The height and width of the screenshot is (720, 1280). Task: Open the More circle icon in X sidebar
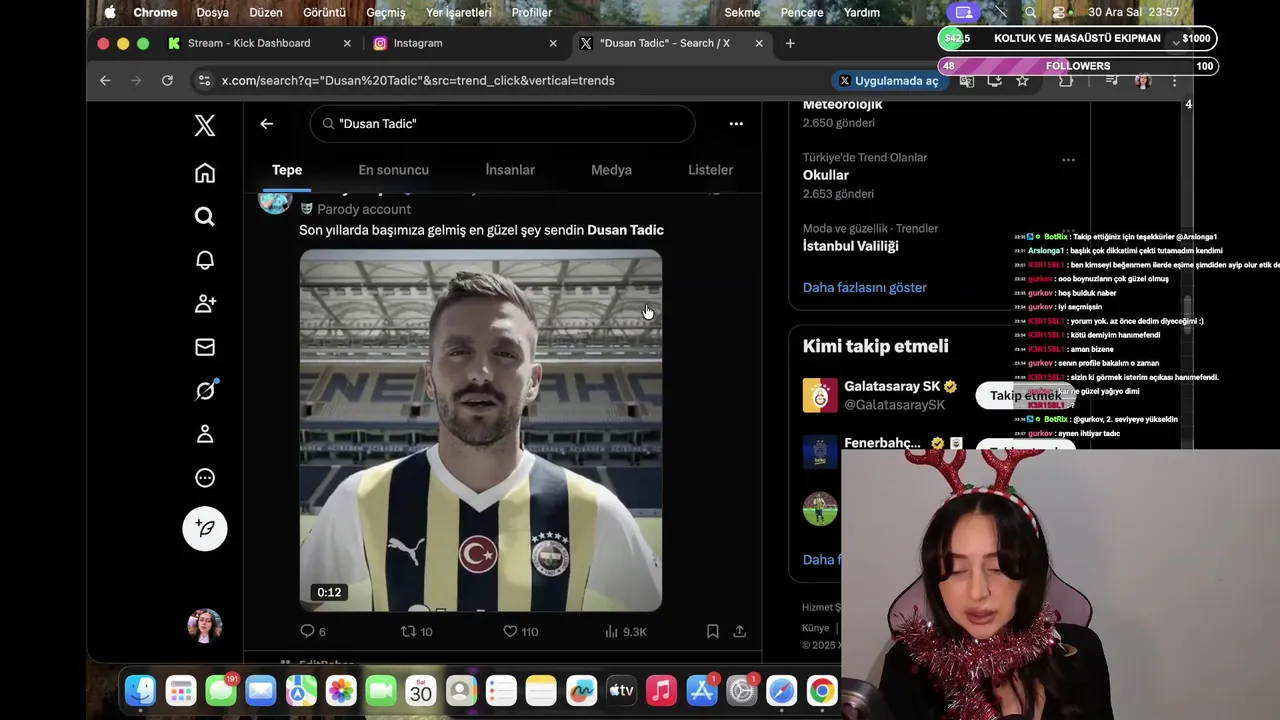tap(204, 478)
